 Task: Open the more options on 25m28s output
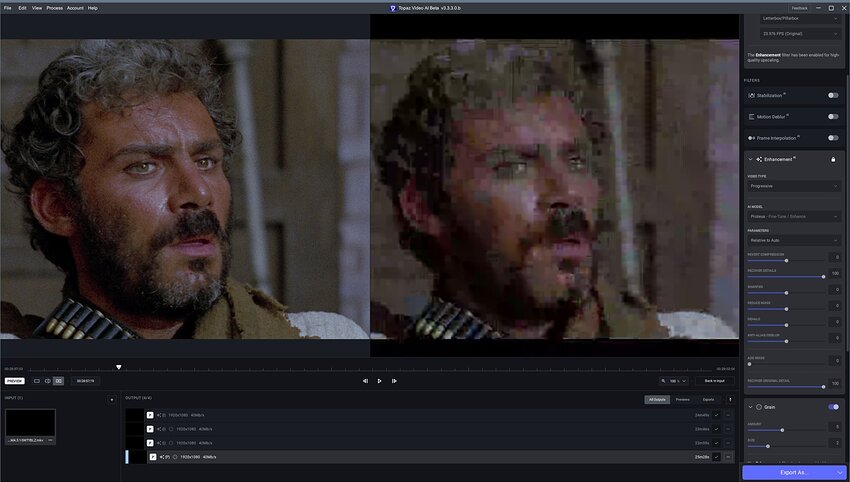728,457
